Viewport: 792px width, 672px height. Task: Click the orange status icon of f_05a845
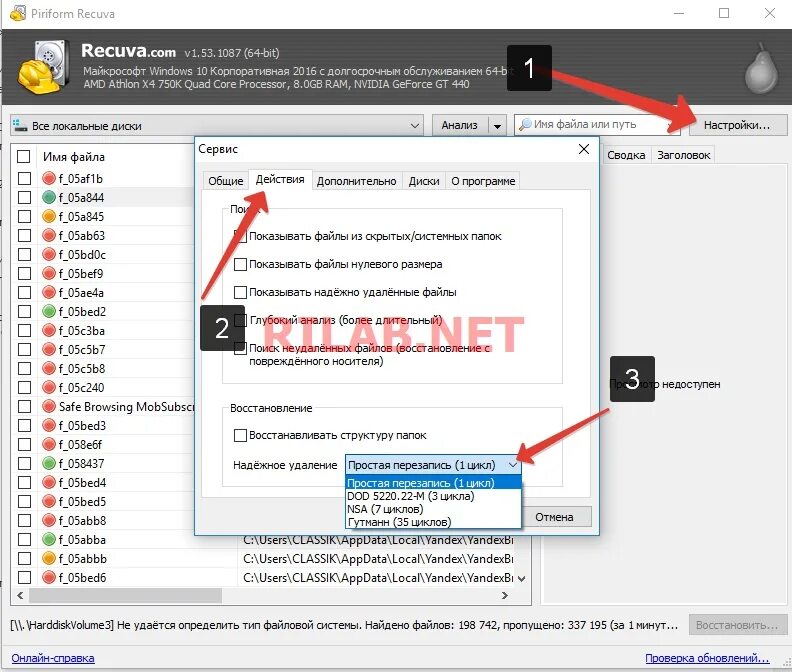48,216
